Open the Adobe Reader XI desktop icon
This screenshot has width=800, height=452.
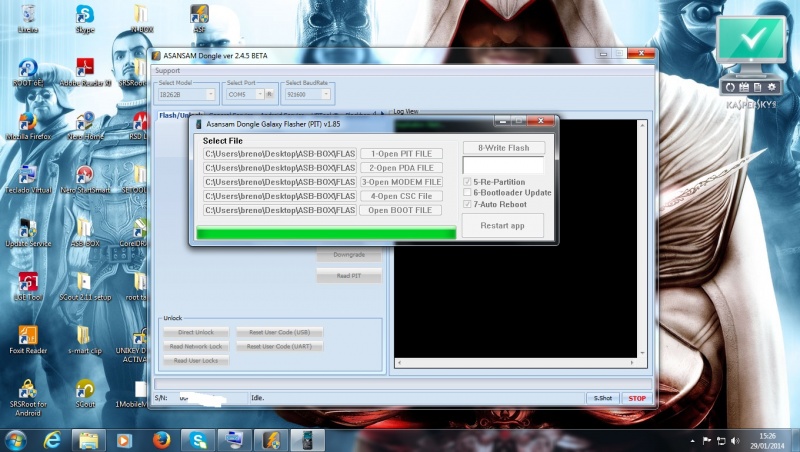coord(85,72)
